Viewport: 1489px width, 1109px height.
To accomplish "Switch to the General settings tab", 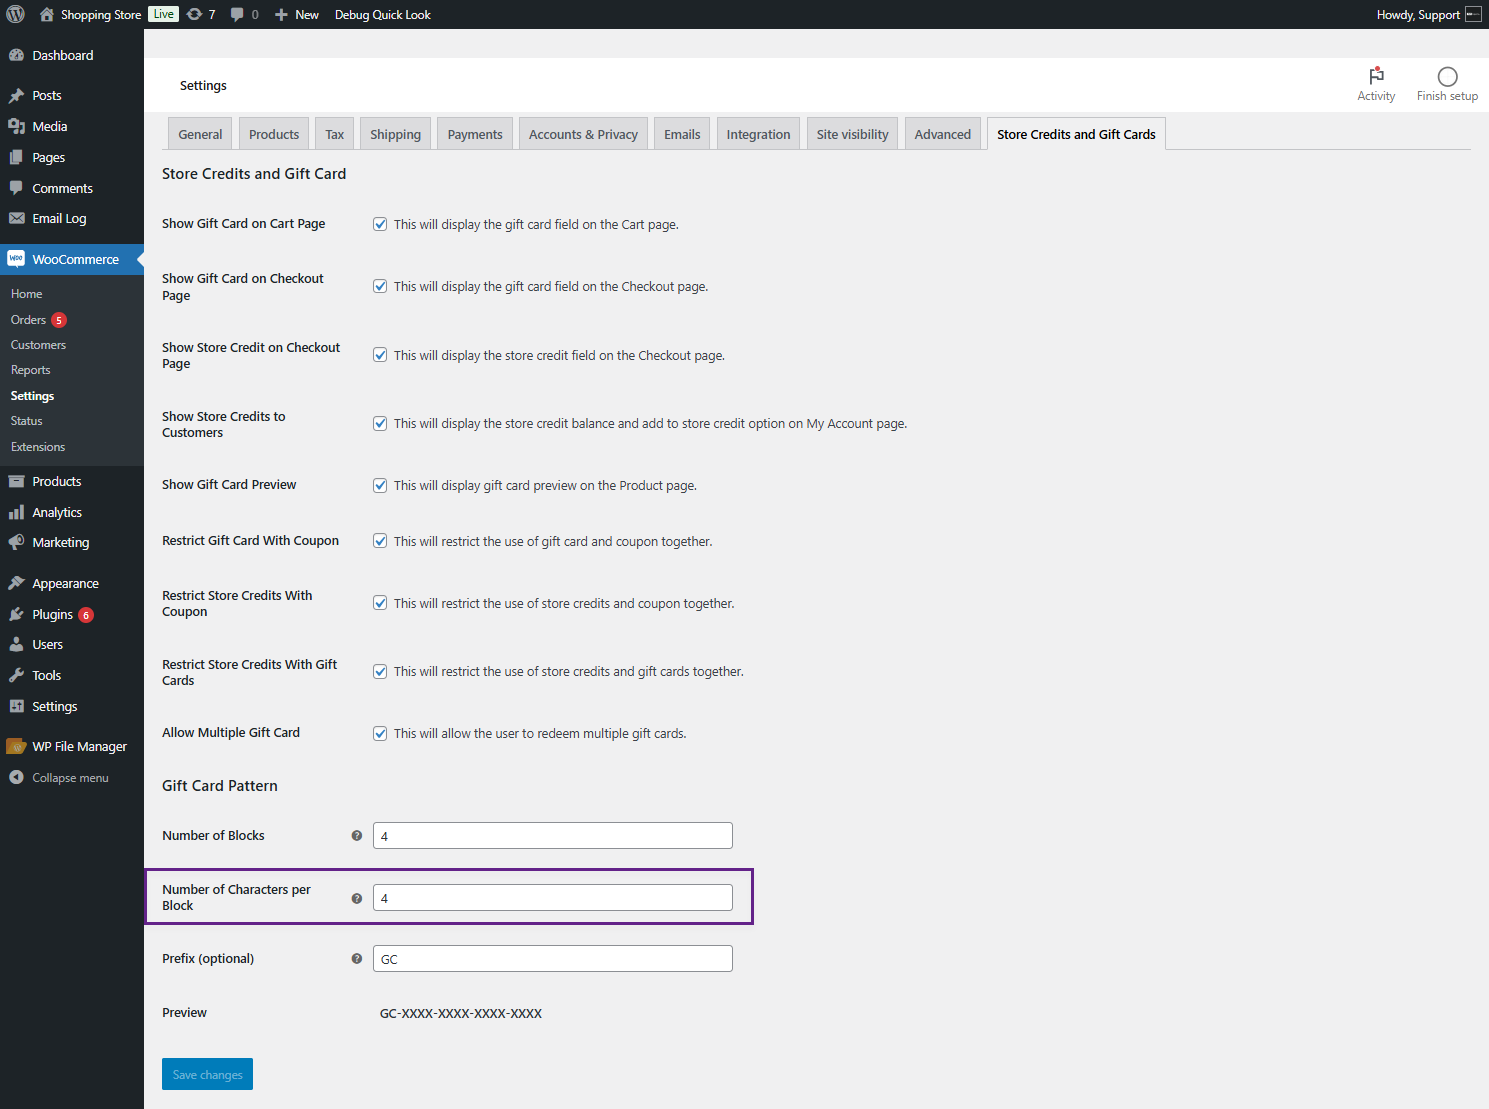I will tap(200, 134).
